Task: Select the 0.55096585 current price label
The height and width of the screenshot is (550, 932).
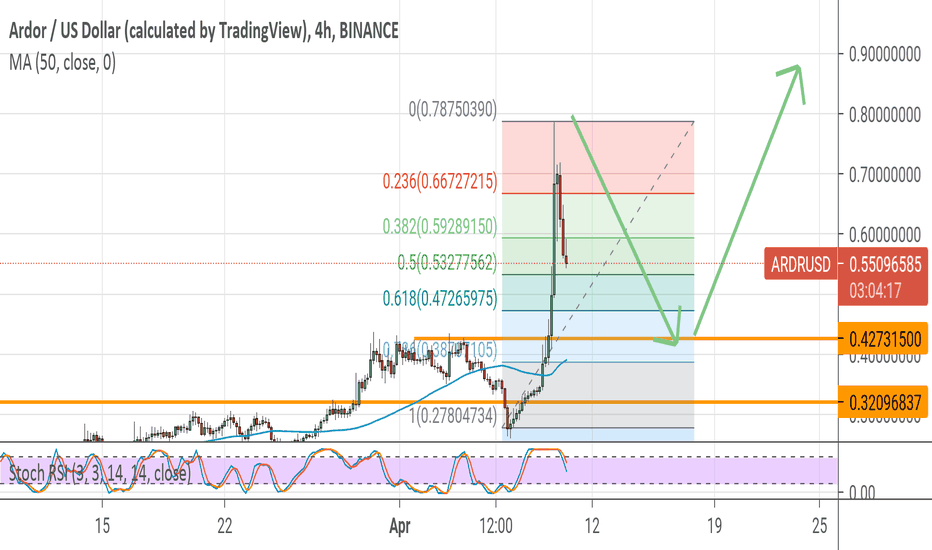Action: point(886,264)
